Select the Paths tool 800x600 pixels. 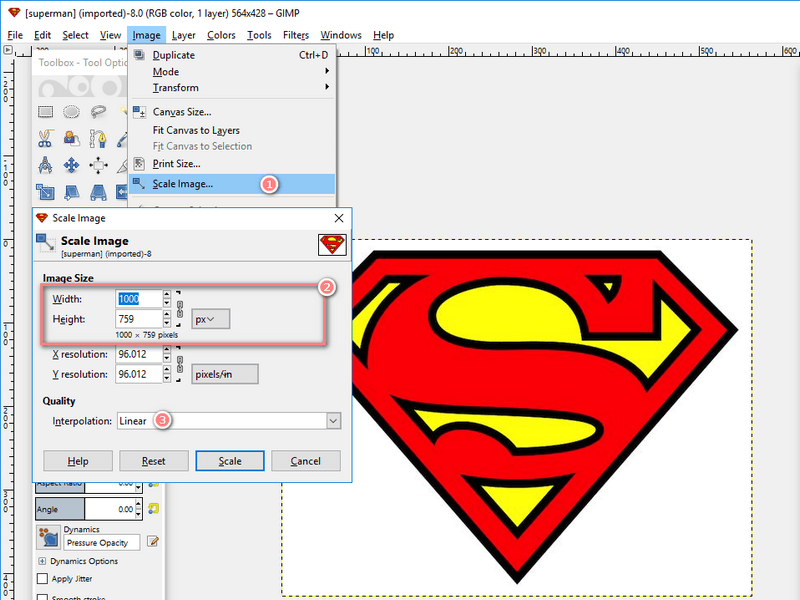pyautogui.click(x=96, y=138)
